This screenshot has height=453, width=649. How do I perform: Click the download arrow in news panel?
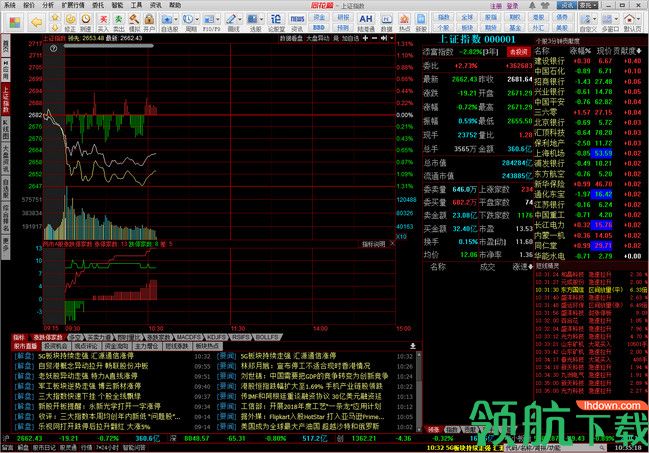point(413,346)
